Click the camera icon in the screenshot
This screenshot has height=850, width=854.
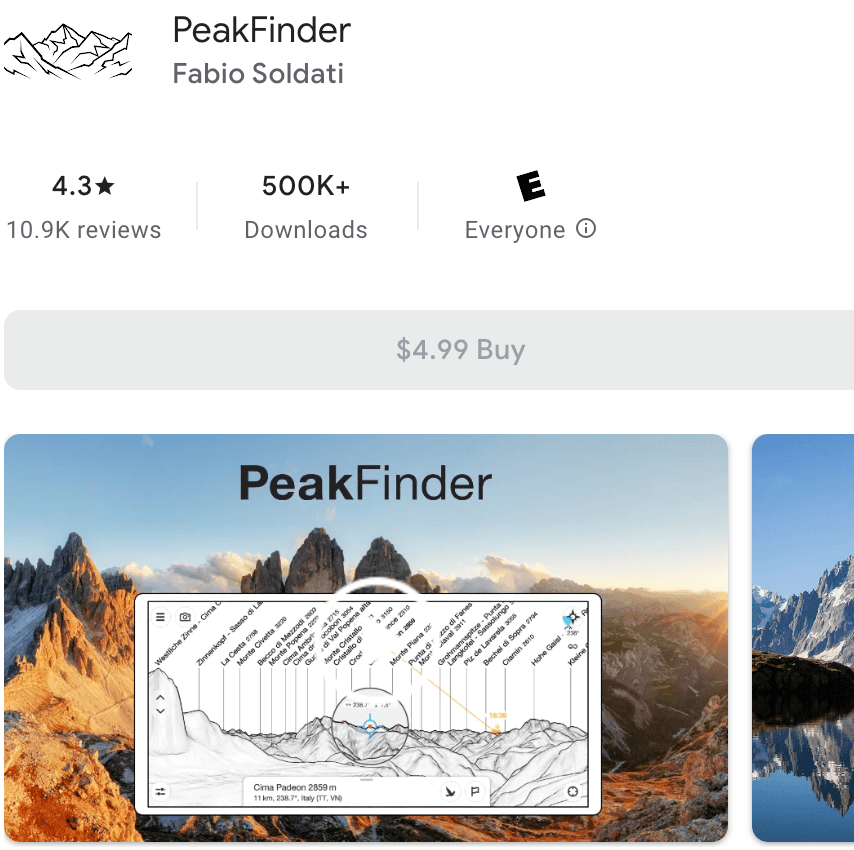coord(185,617)
